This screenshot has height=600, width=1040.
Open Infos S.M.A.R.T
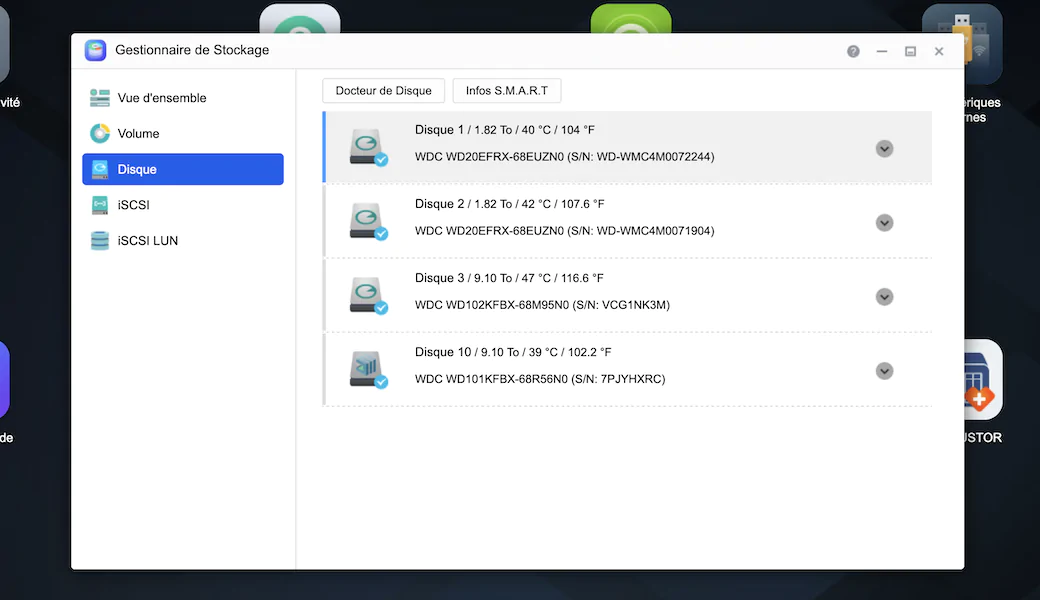507,91
